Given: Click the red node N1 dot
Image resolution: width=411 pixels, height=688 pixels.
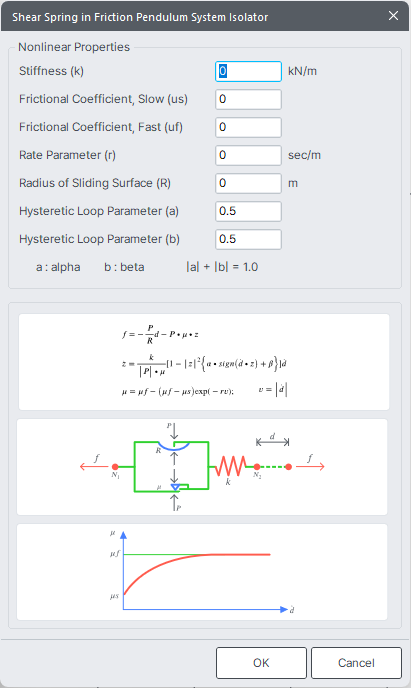Looking at the screenshot, I should (115, 467).
